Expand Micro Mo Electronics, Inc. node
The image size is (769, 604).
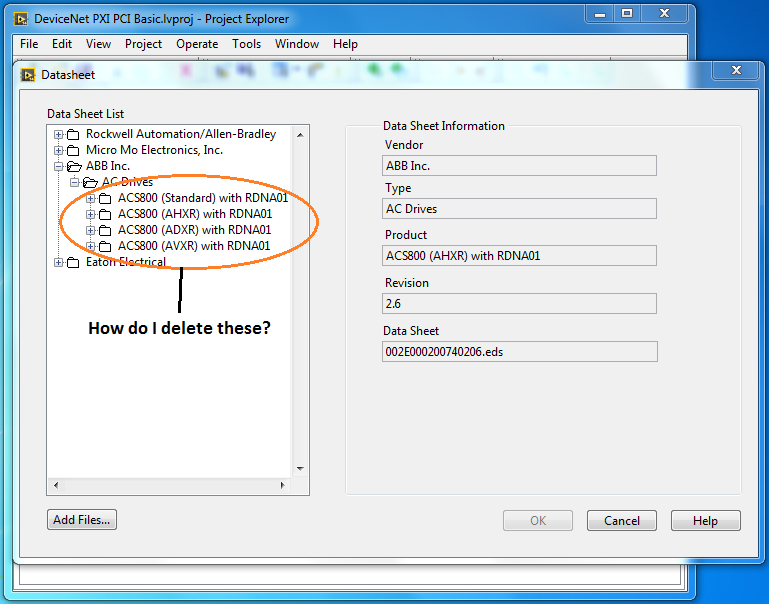pos(58,151)
